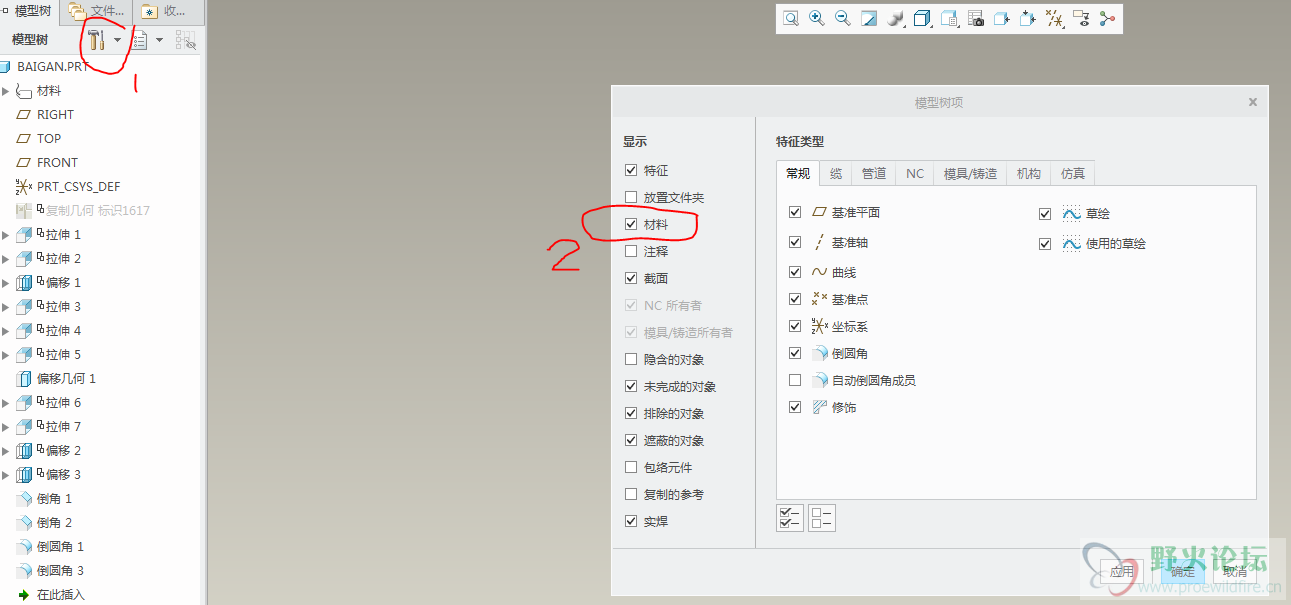Expand the 偏移 3 feature node
The image size is (1291, 605).
pyautogui.click(x=5, y=475)
